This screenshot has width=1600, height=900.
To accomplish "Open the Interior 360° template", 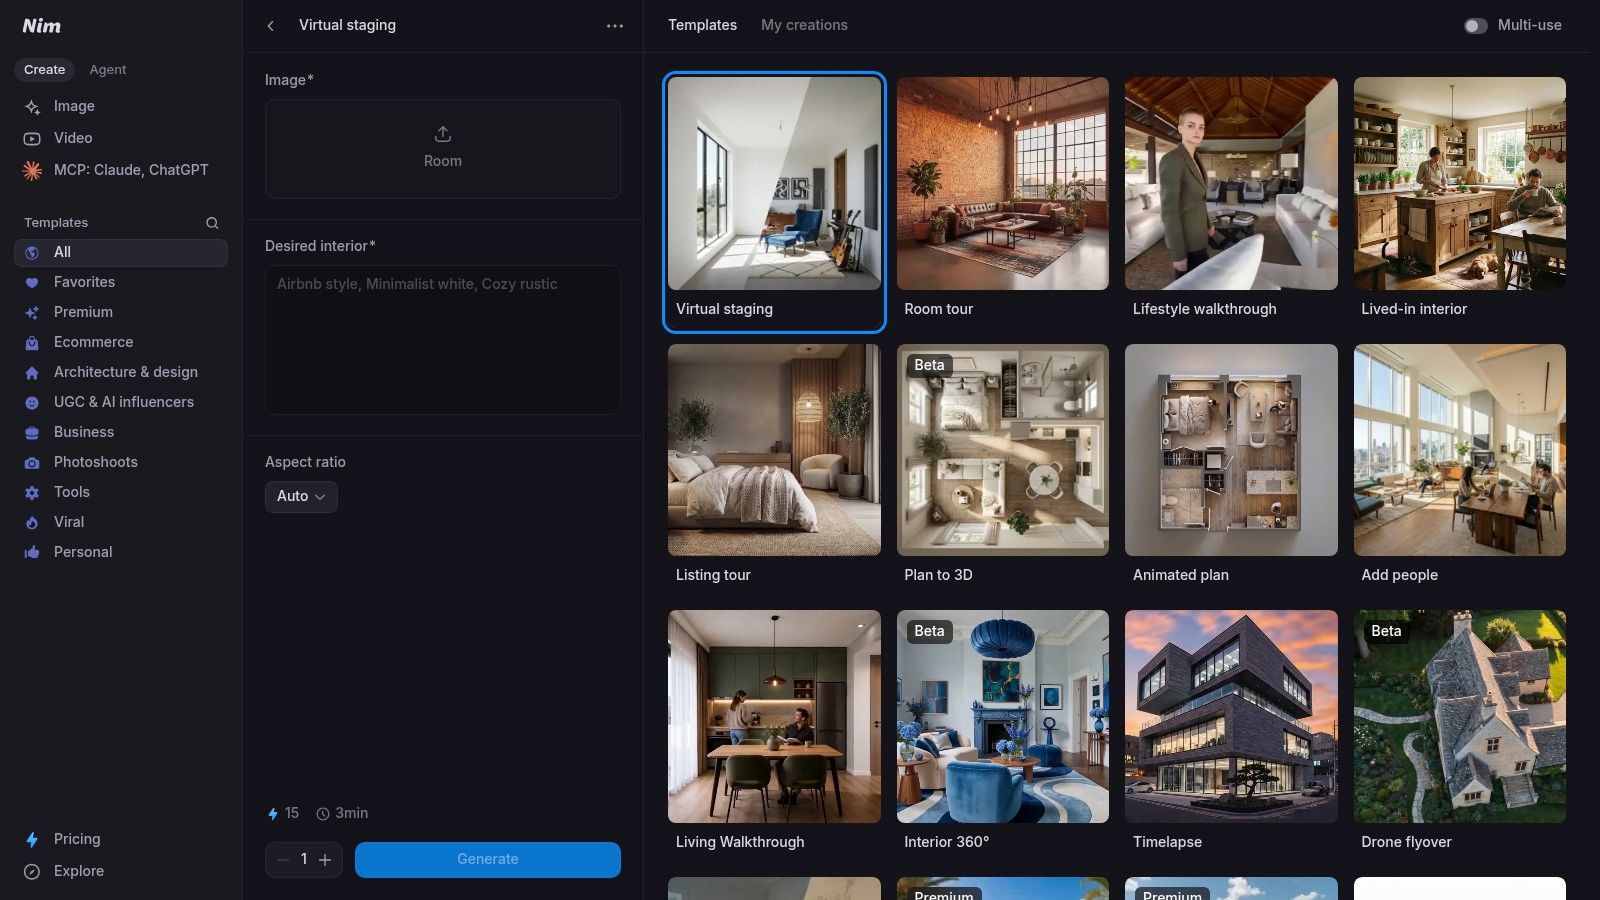I will tap(1003, 717).
